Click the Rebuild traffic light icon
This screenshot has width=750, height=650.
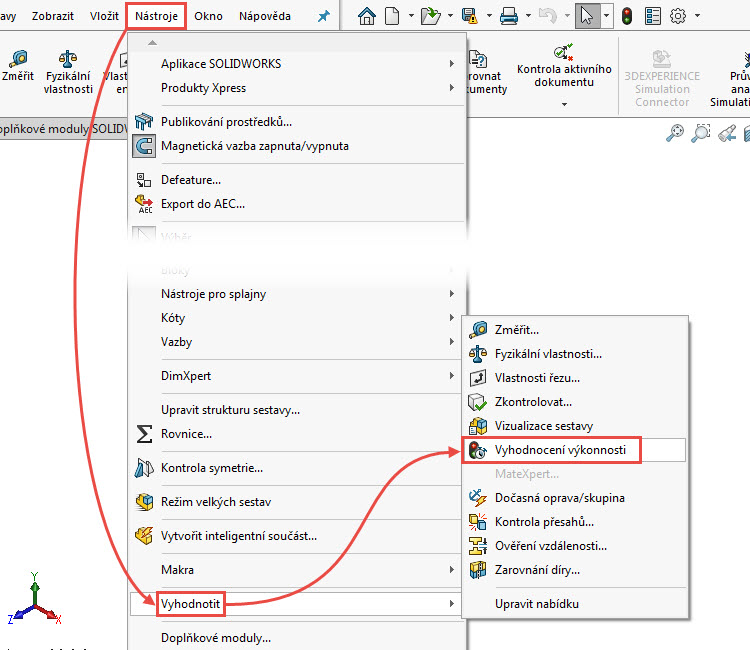[627, 16]
